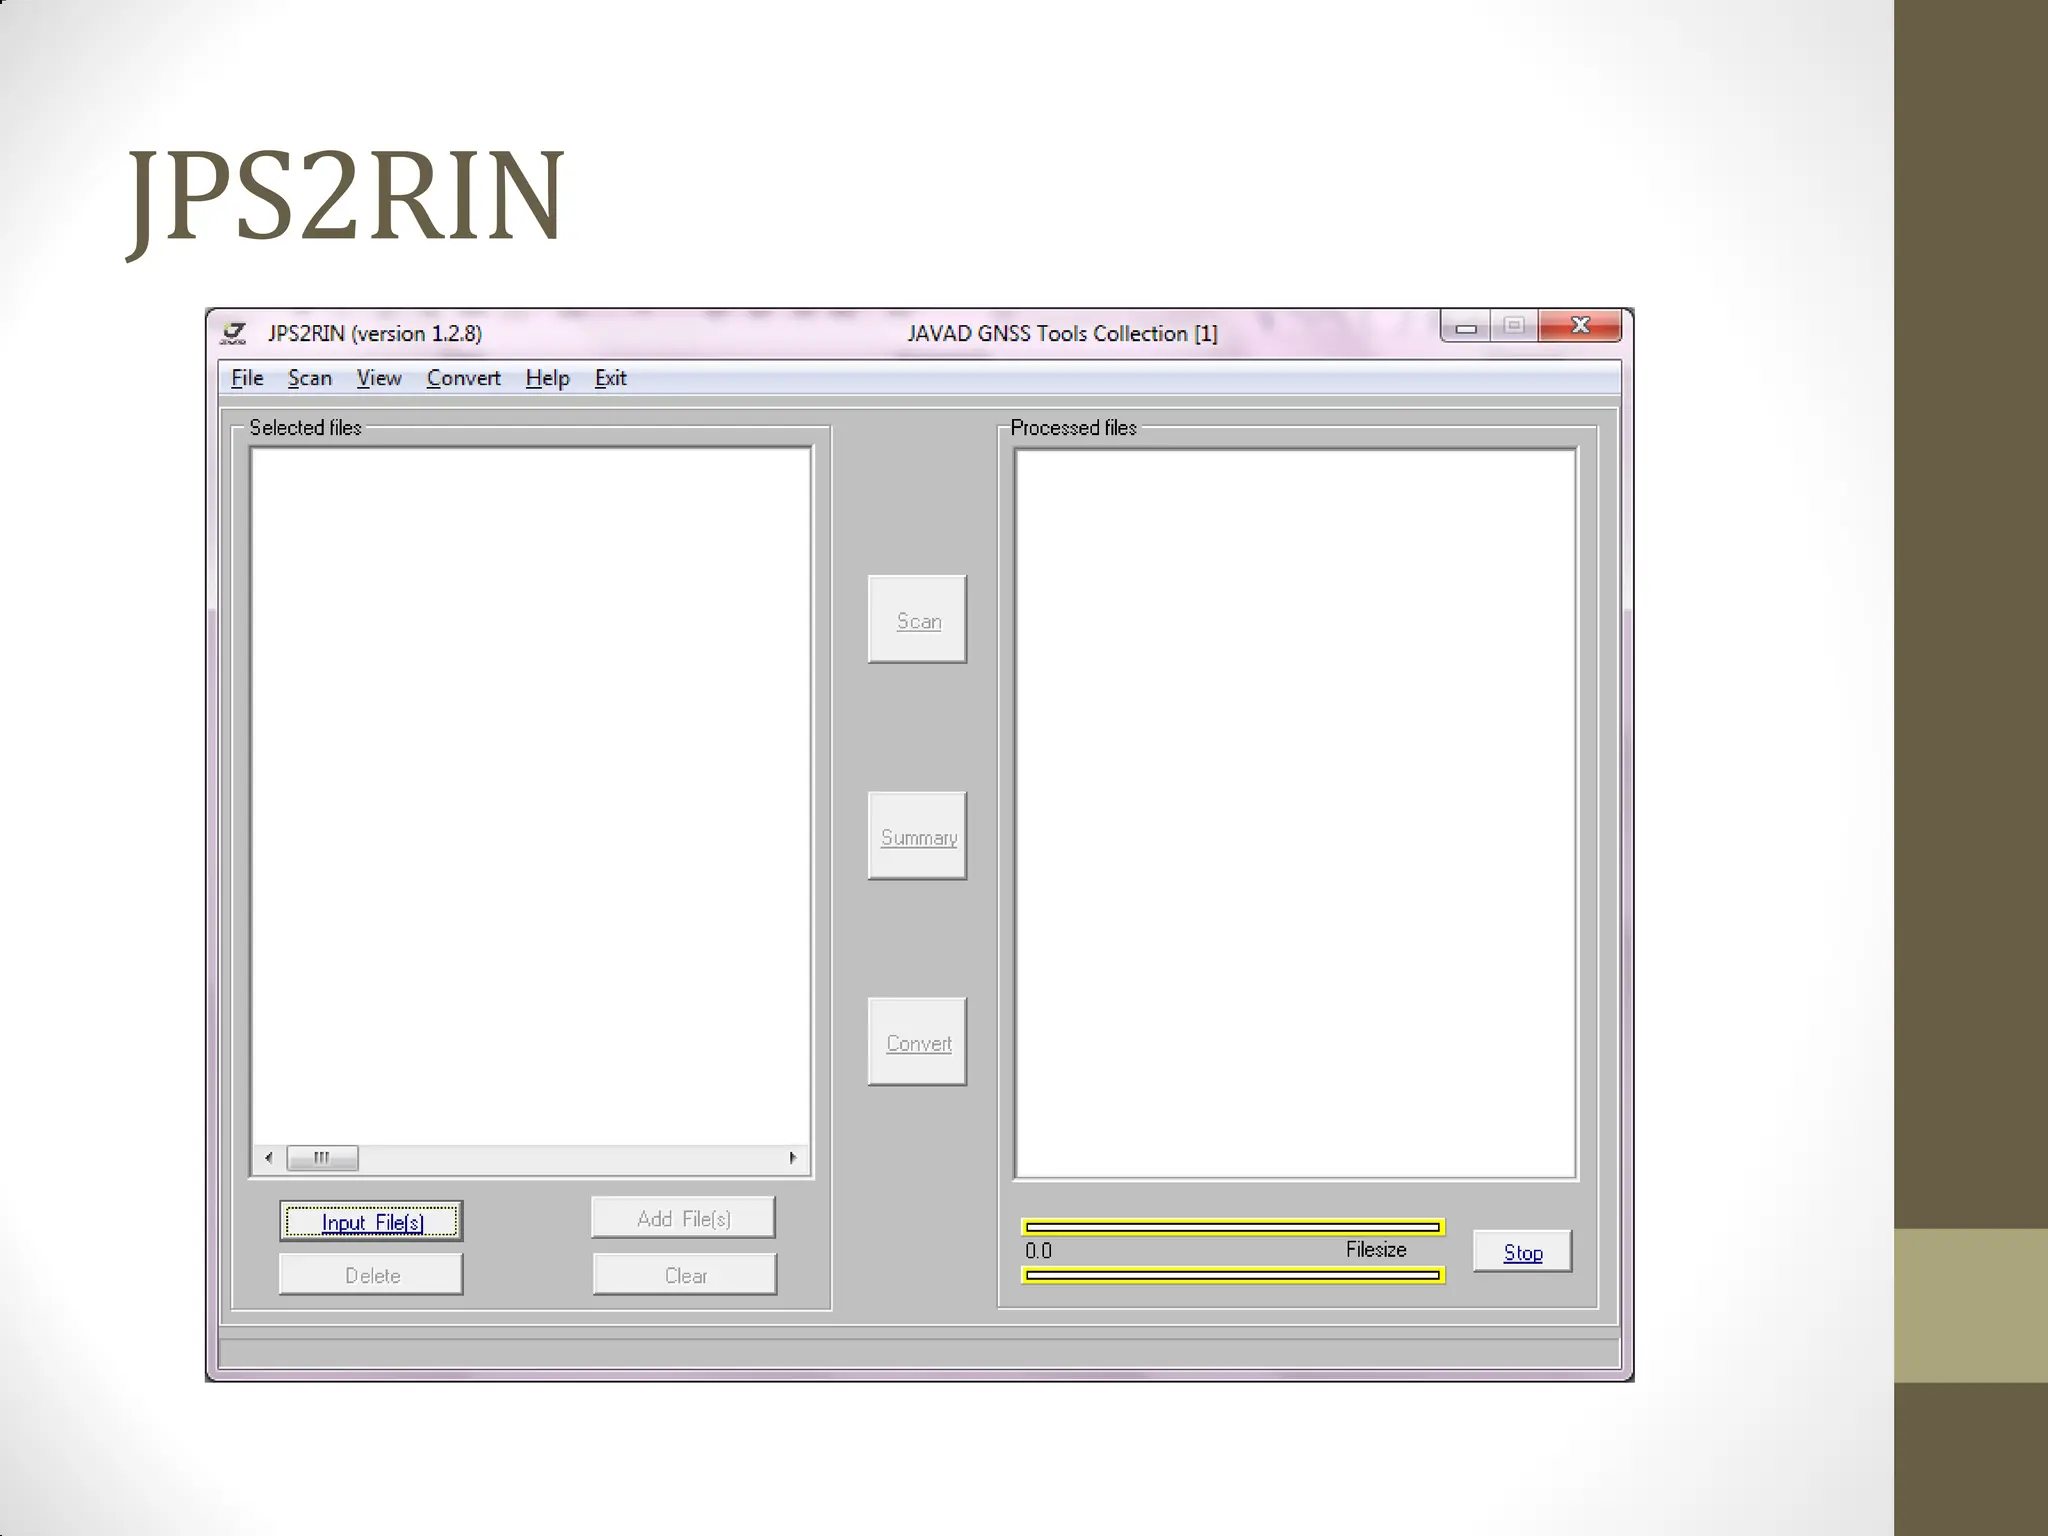This screenshot has height=1536, width=2048.
Task: Open the File menu
Action: 247,378
